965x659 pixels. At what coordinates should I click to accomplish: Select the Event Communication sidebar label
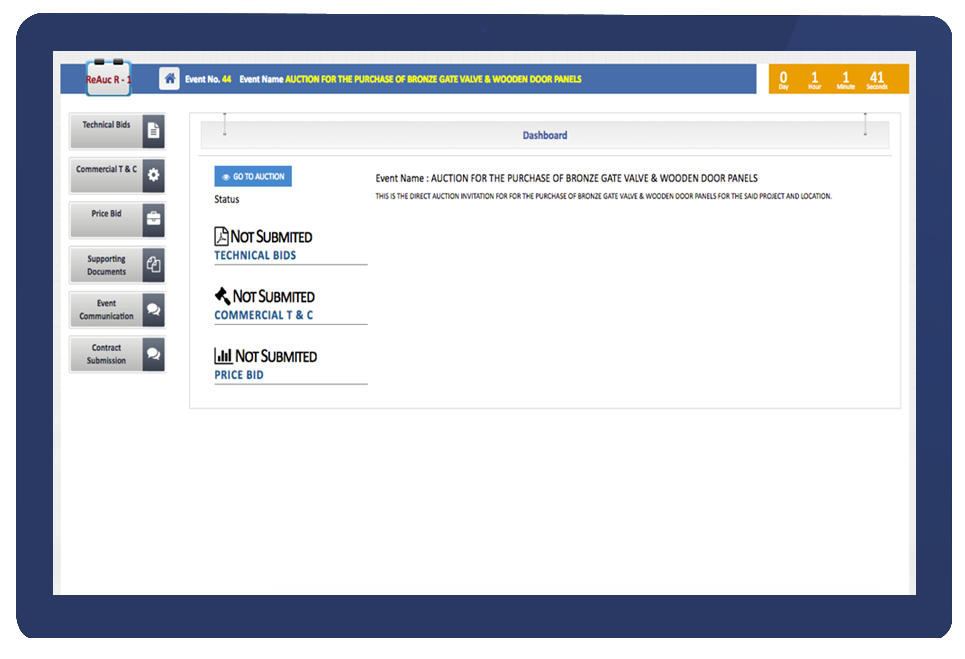[x=106, y=310]
